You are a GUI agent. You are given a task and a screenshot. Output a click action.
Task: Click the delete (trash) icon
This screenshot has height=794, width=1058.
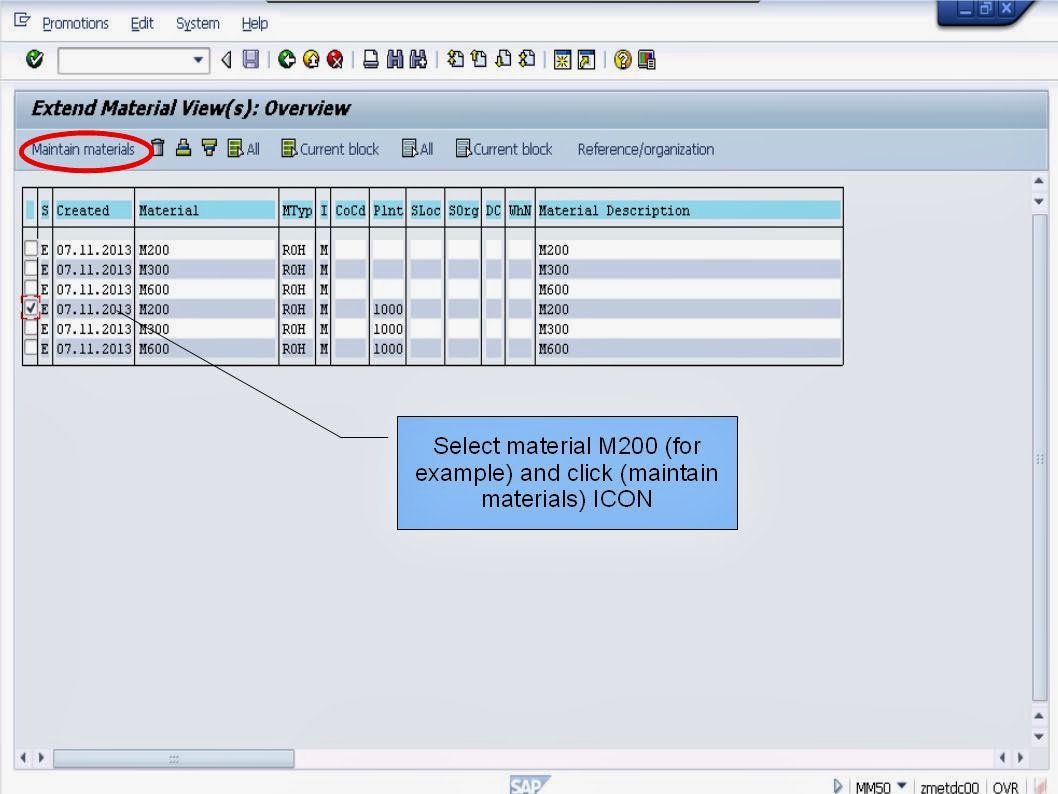[157, 148]
